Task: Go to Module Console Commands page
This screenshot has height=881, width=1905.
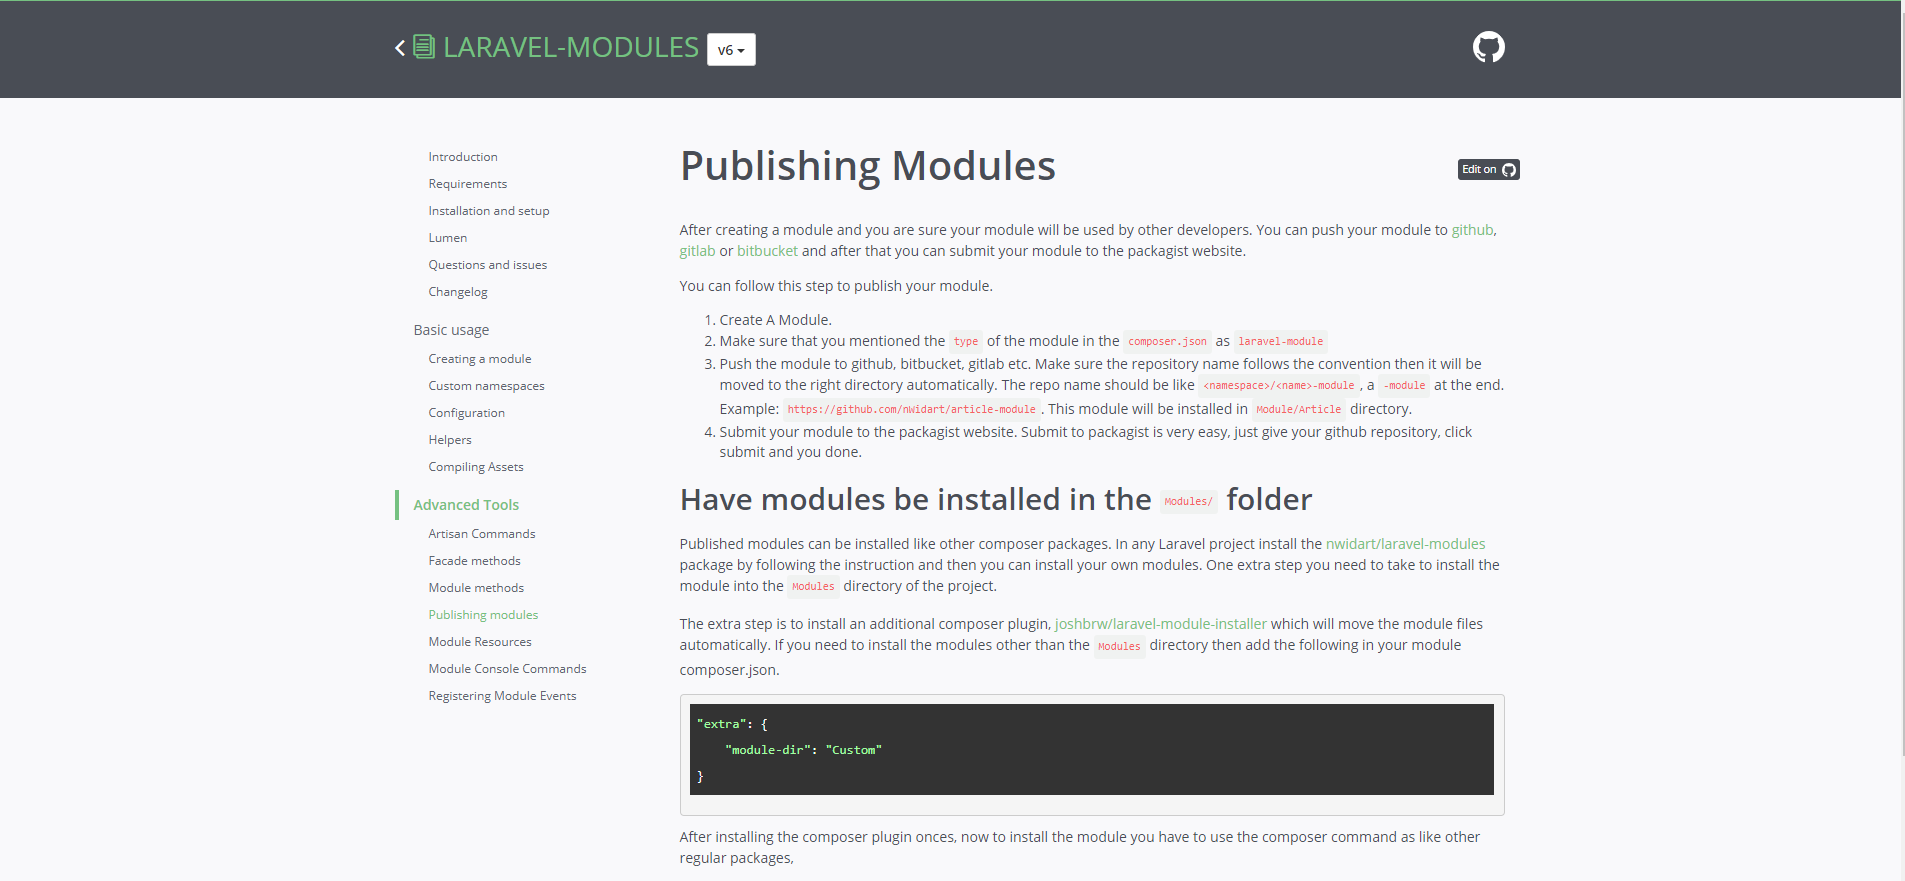Action: point(508,669)
